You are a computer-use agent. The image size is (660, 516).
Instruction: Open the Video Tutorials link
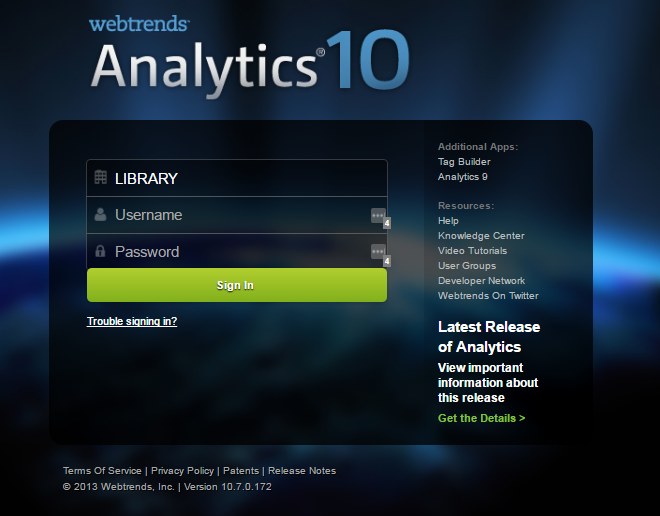(472, 251)
